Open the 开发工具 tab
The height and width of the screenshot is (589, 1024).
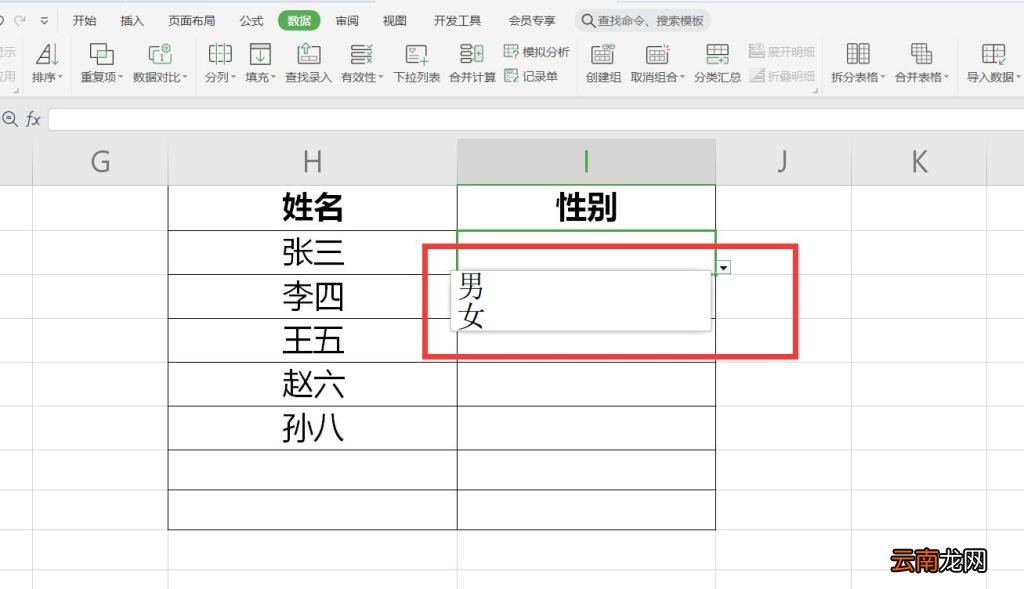coord(457,21)
